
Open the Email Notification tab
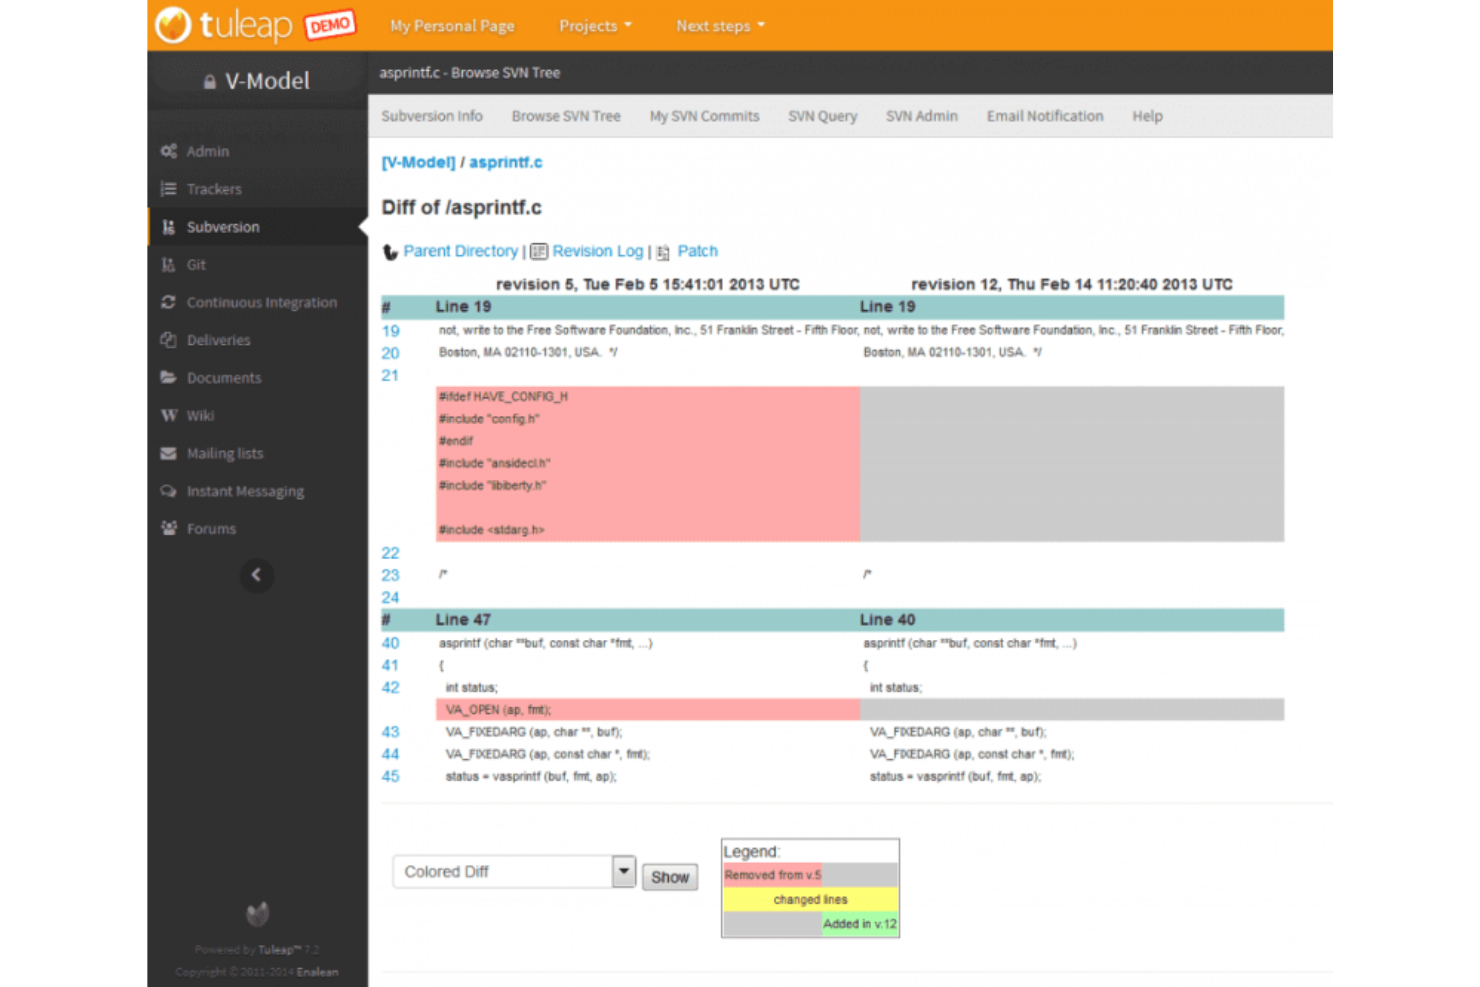click(1044, 116)
